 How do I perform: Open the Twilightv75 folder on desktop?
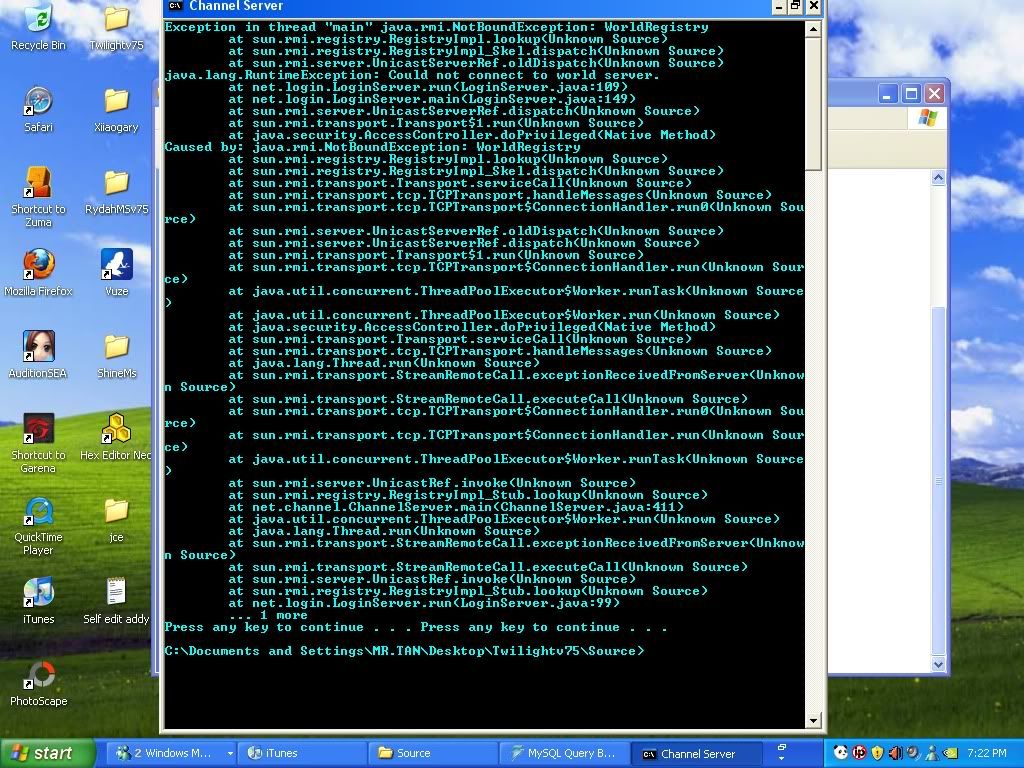pyautogui.click(x=116, y=21)
